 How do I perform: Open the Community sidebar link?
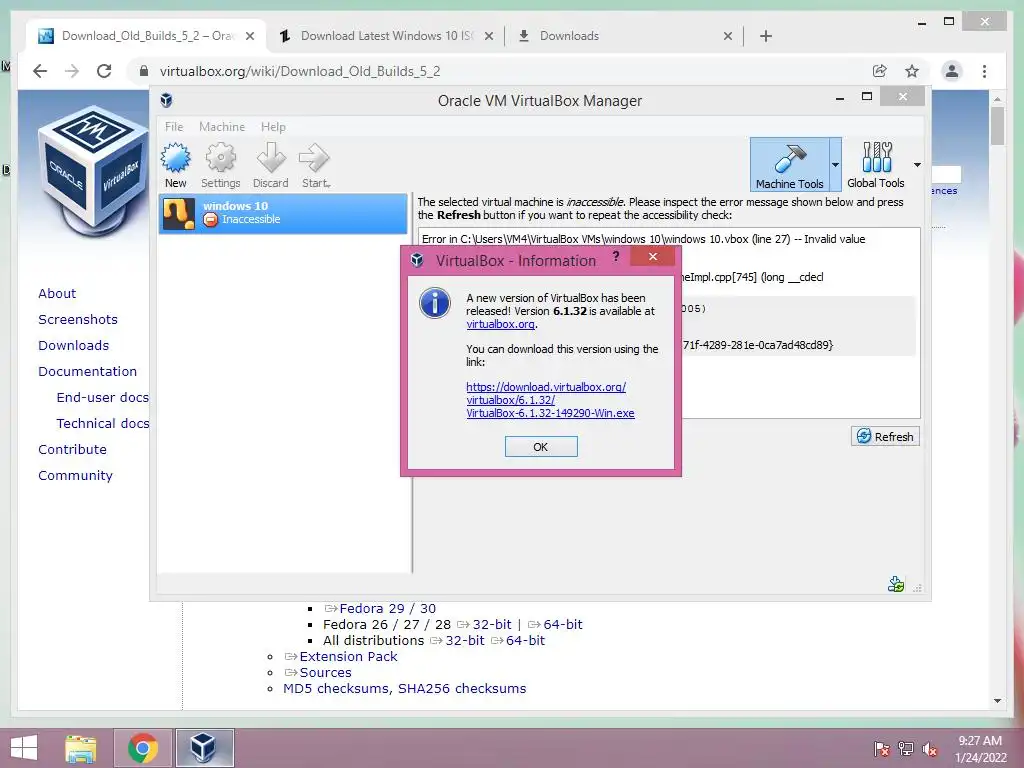(x=75, y=476)
